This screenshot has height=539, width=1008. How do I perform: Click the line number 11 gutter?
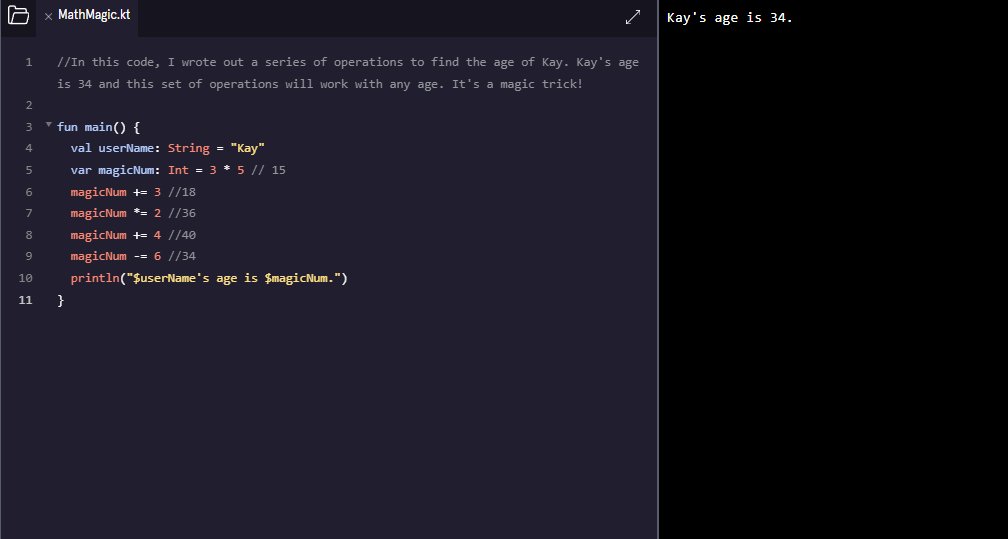coord(25,300)
